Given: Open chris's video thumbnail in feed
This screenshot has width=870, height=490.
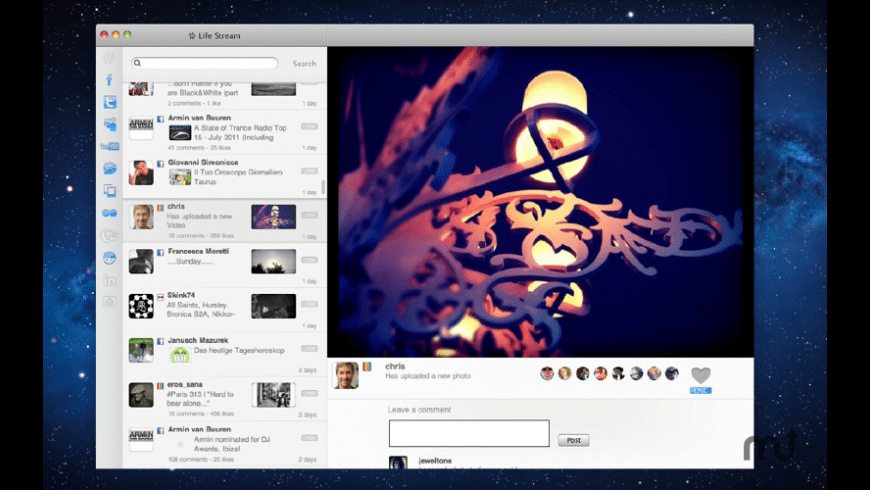Looking at the screenshot, I should 274,217.
